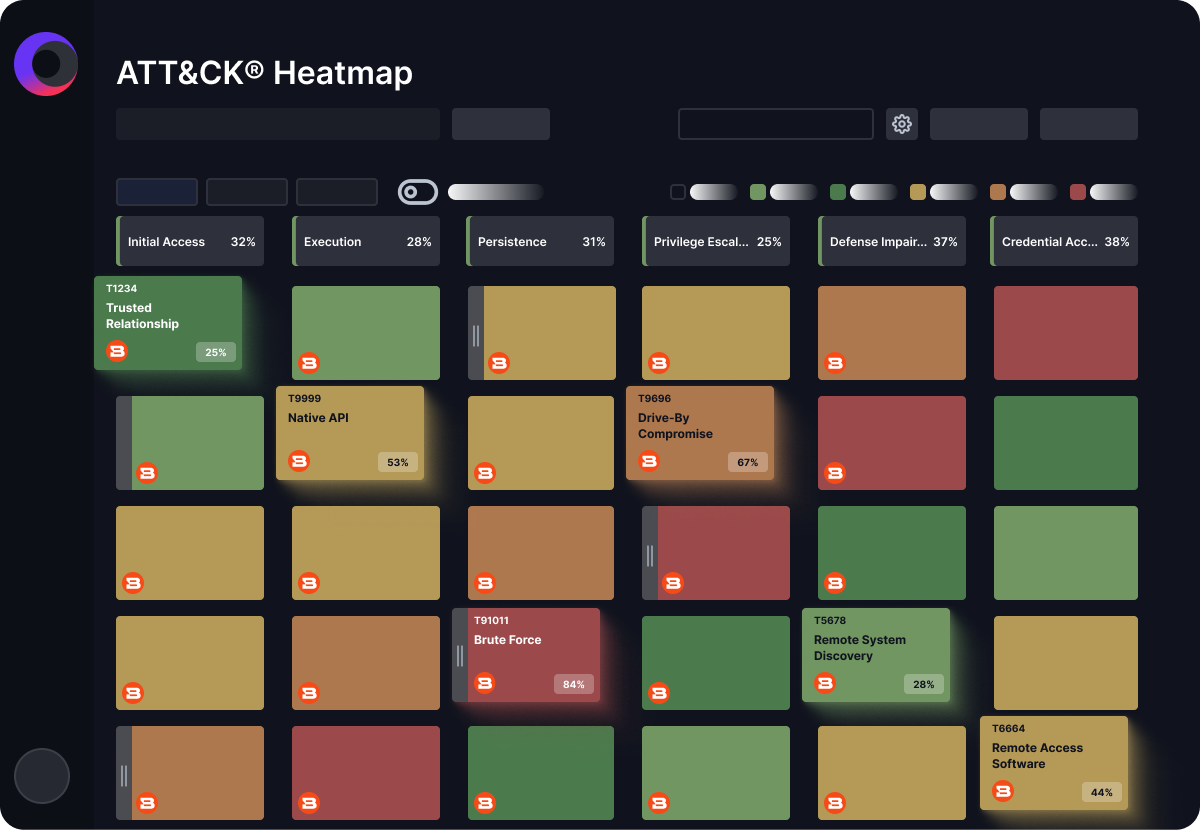Select the yellow legend swatch

click(x=918, y=192)
